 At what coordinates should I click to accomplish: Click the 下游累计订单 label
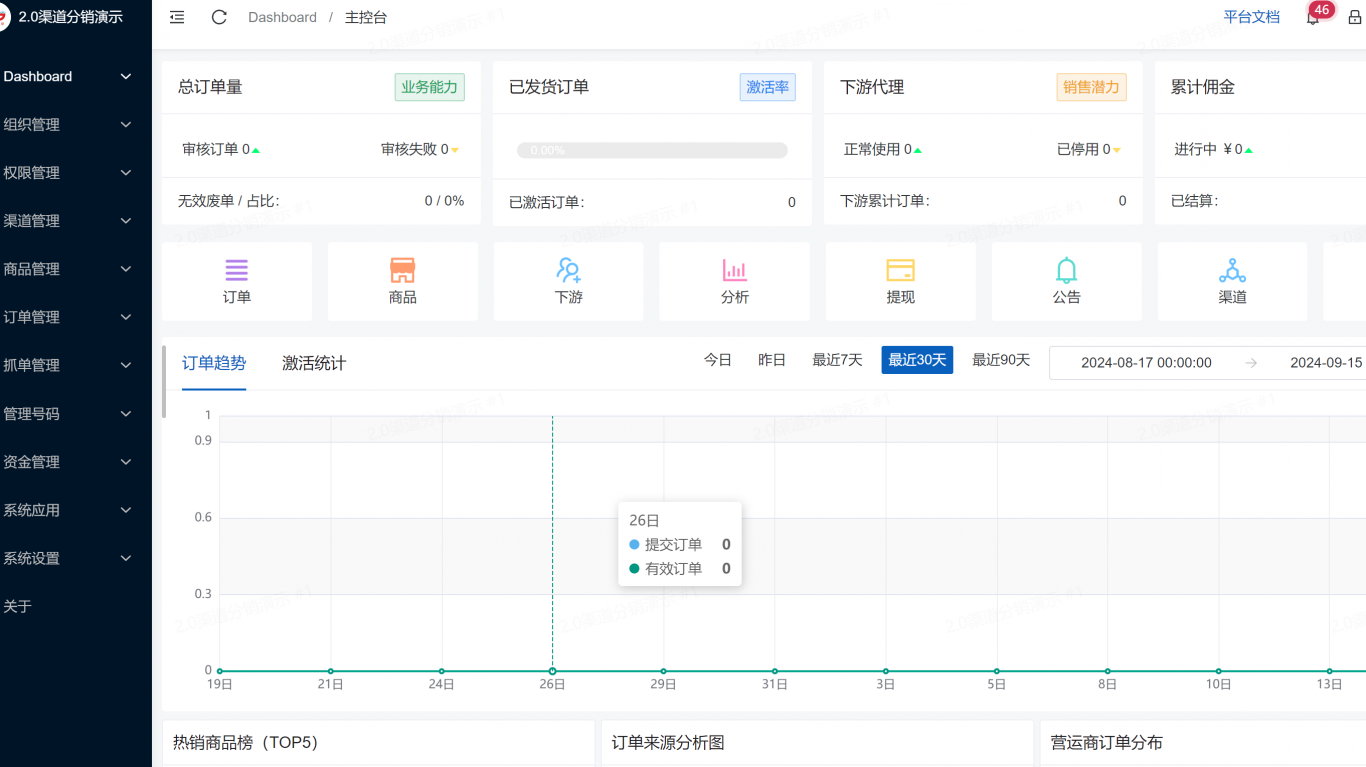click(x=884, y=201)
